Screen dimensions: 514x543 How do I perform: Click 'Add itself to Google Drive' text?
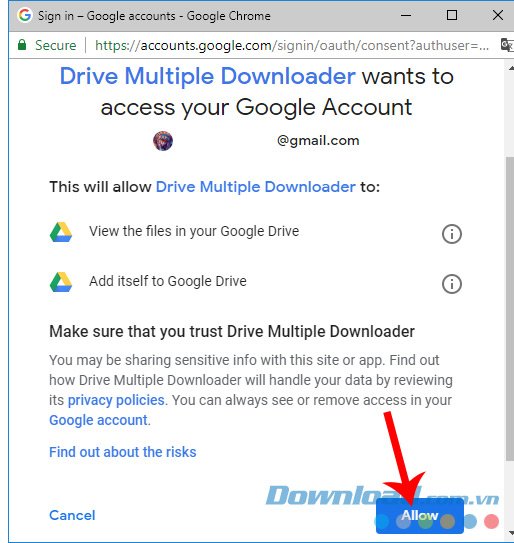[x=168, y=281]
